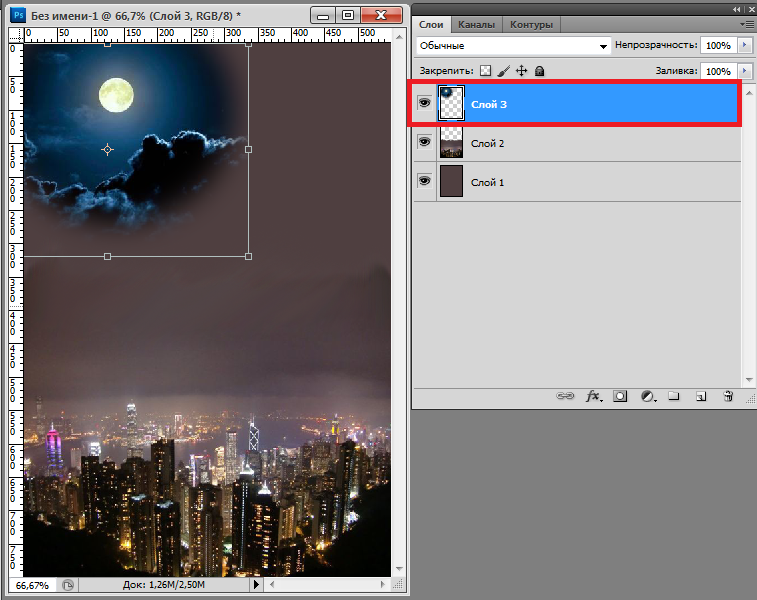
Task: Delete layer with trash icon
Action: point(728,396)
